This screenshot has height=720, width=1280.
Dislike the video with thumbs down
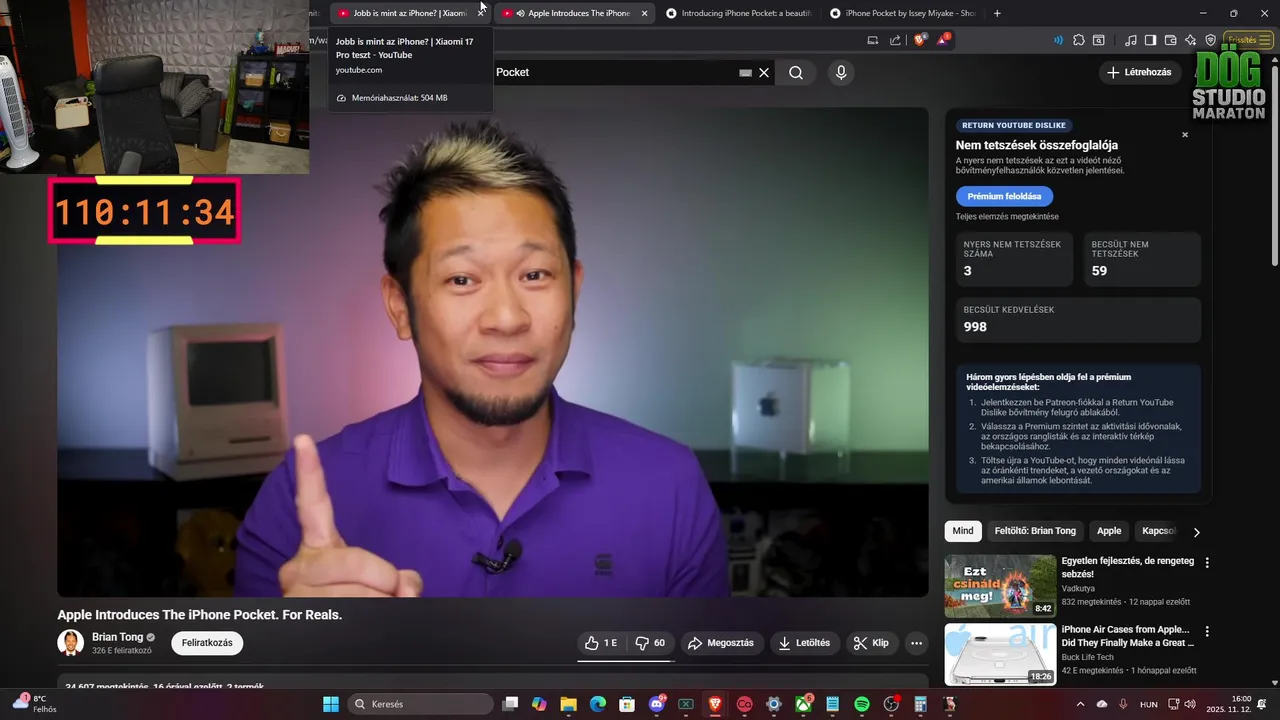(651, 643)
